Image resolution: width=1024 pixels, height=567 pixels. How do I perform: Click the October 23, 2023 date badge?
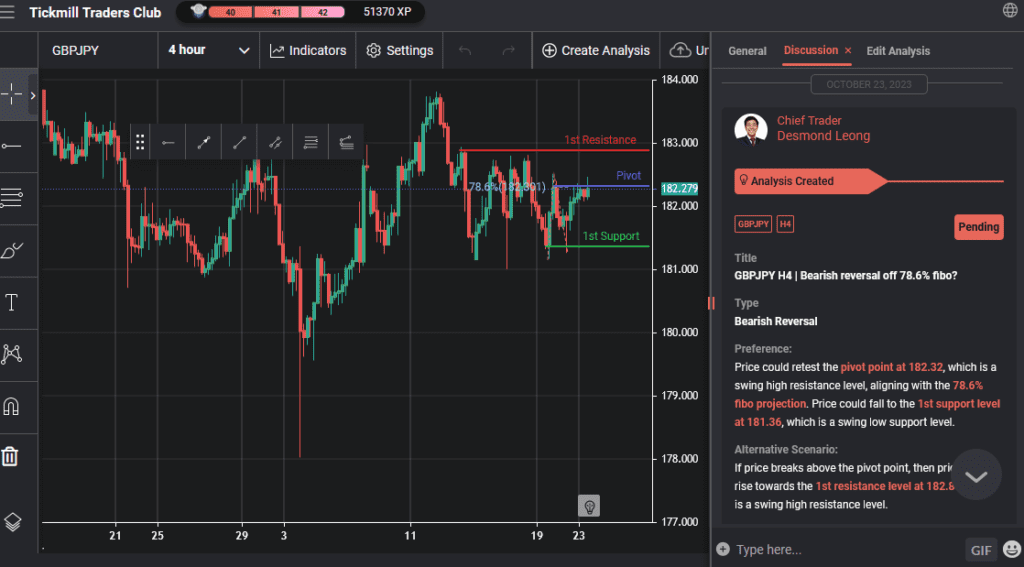click(869, 84)
